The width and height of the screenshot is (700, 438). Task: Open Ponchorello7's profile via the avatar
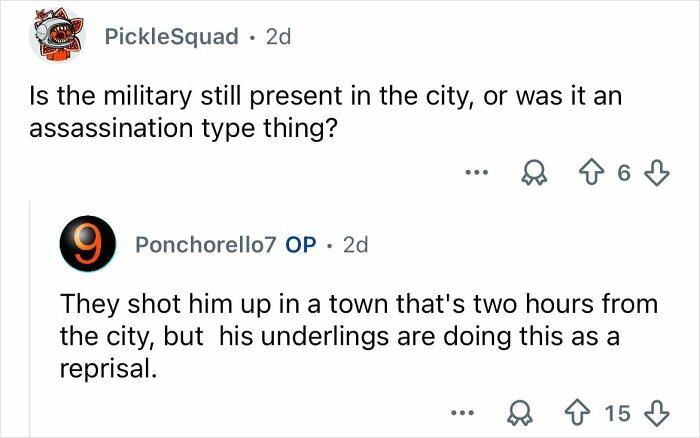(85, 244)
